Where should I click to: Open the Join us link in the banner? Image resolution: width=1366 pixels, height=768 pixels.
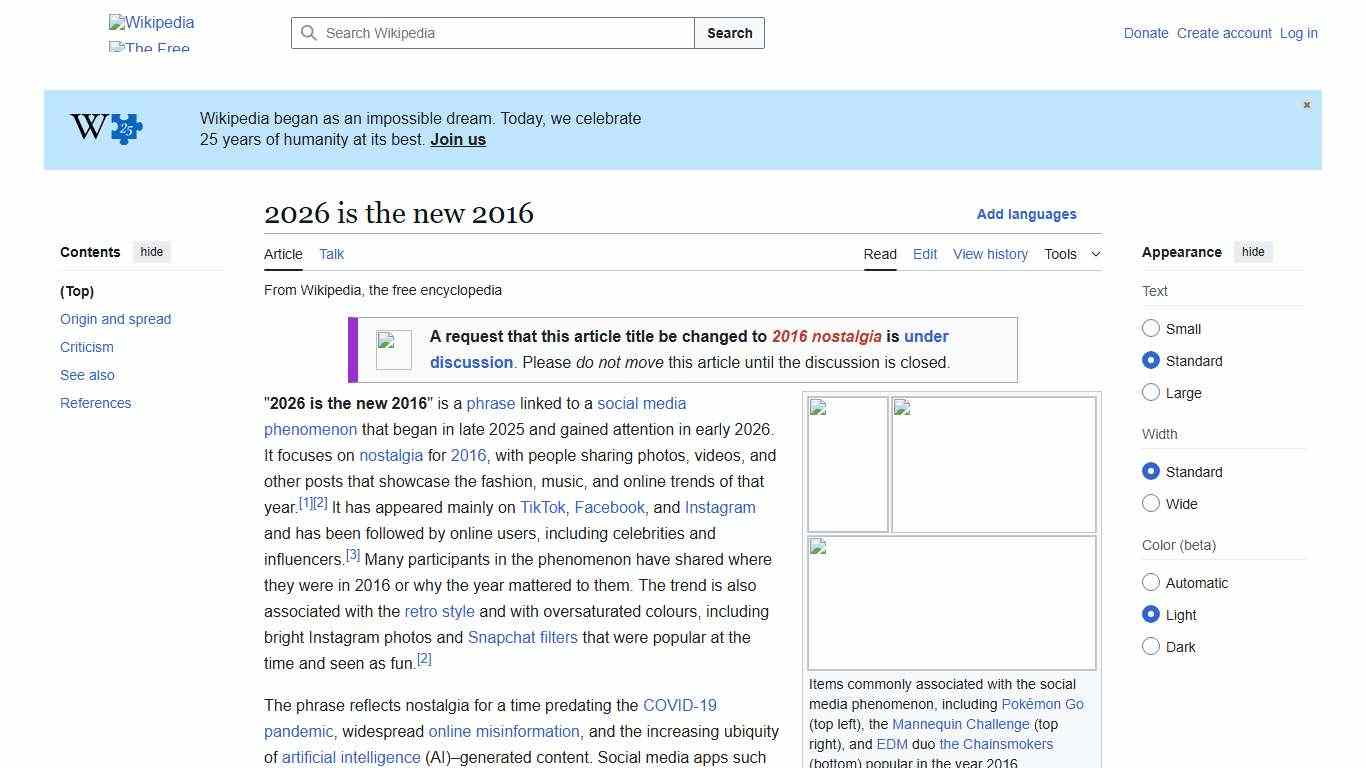tap(457, 139)
